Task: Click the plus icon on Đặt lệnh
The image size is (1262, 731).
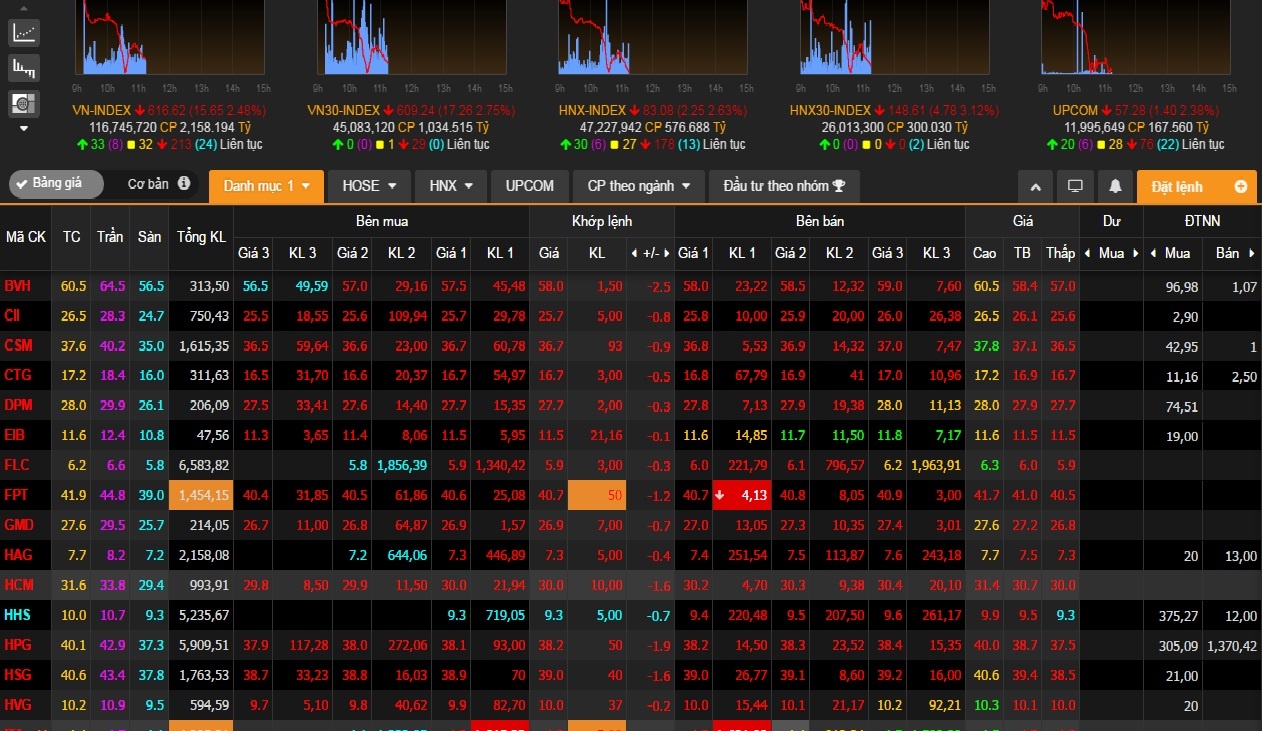Action: point(1241,186)
